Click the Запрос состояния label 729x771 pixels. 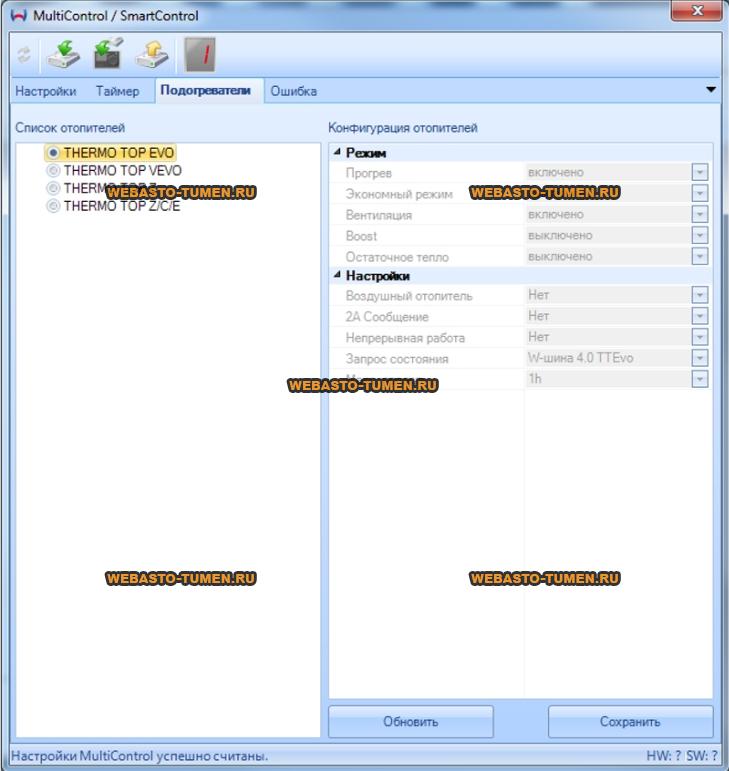397,359
